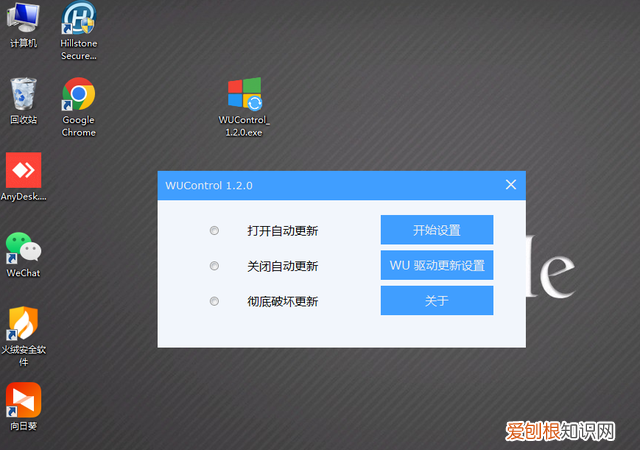Click the 关于 button

pos(437,301)
